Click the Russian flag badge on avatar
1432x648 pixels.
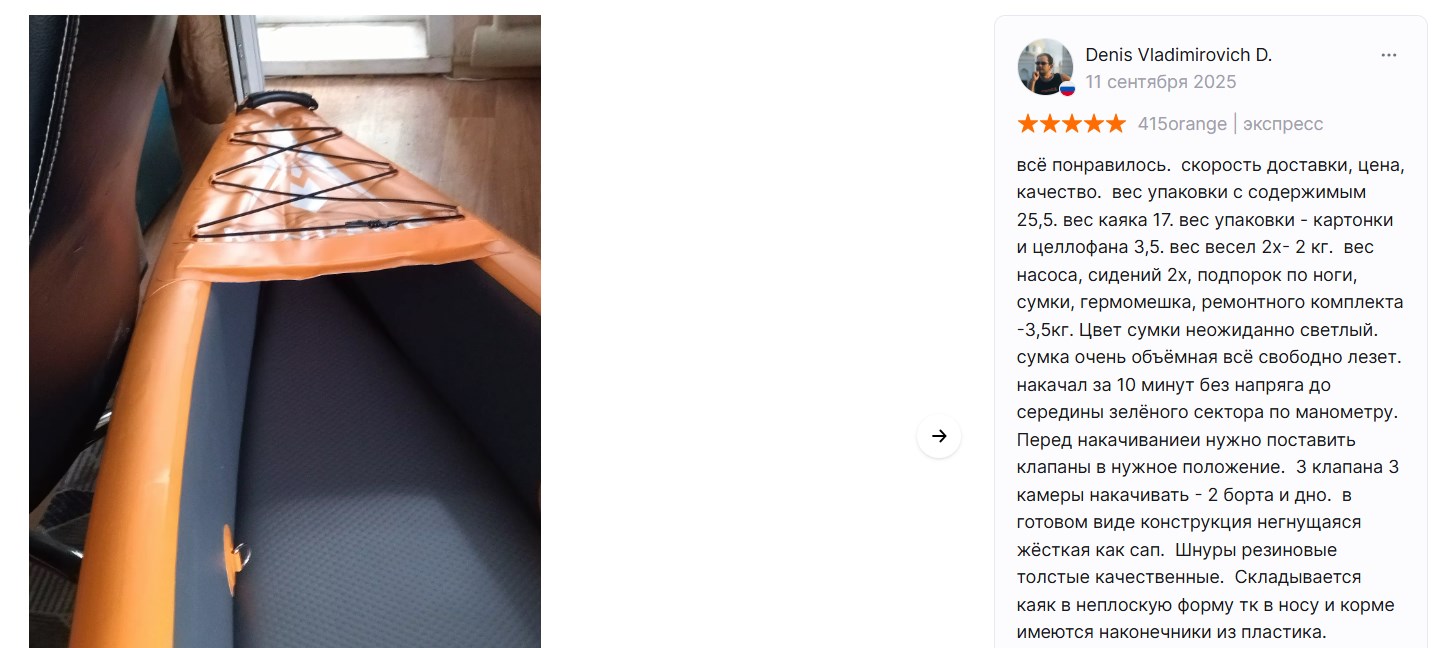click(x=1067, y=89)
